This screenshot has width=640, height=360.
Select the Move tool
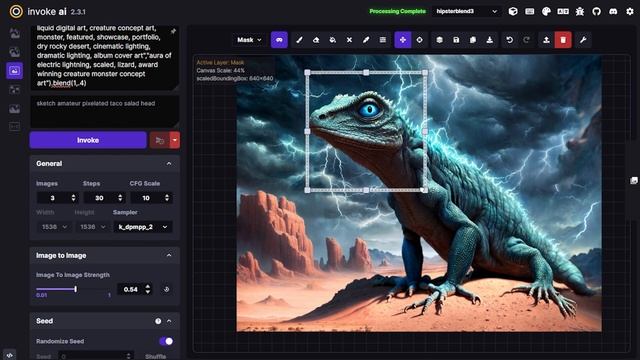(403, 40)
